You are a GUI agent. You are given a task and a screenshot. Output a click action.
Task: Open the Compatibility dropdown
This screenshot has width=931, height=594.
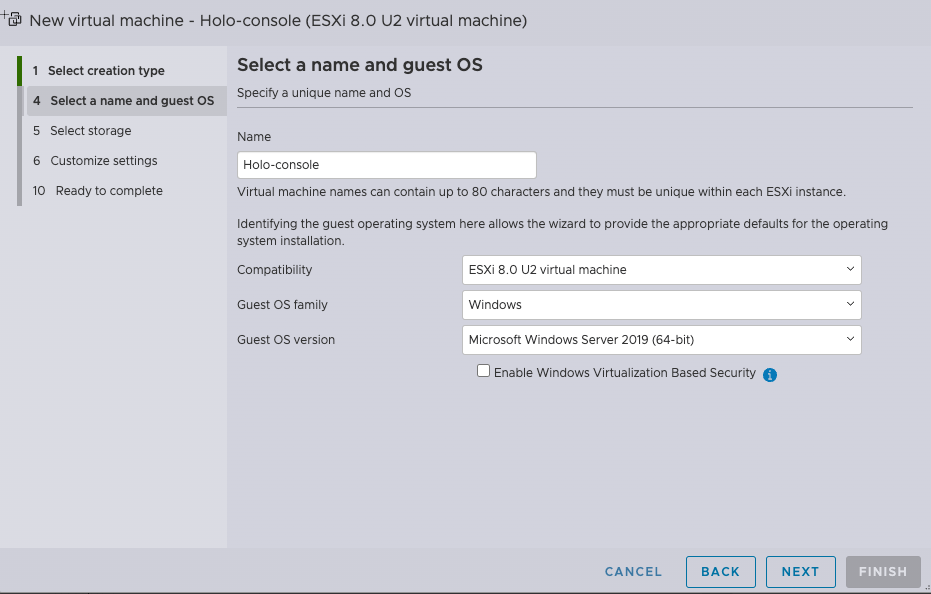coord(661,270)
